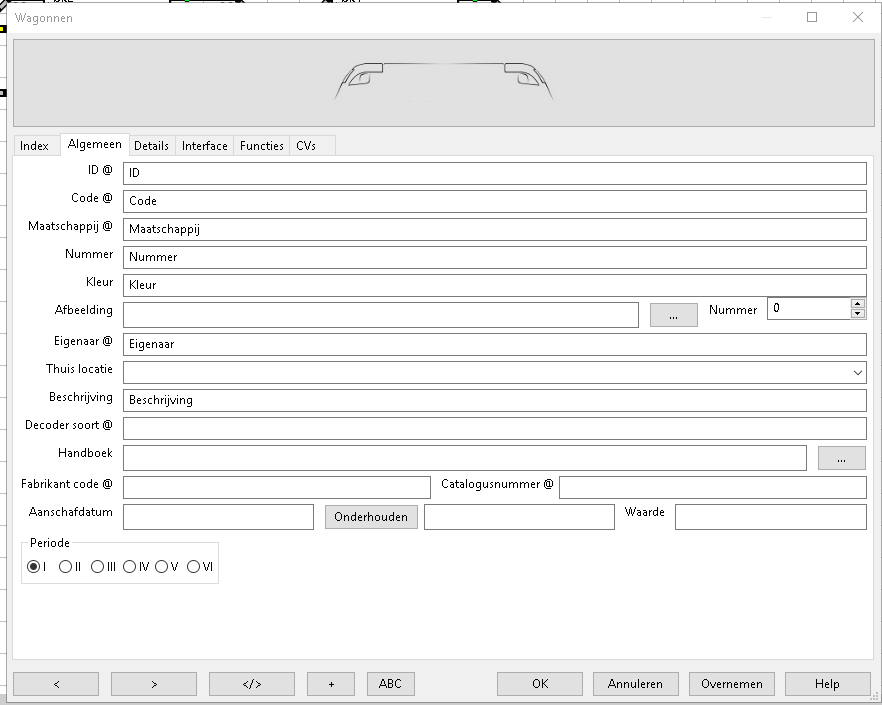Image resolution: width=882 pixels, height=705 pixels.
Task: Click the next wagon '>' button
Action: [x=154, y=684]
